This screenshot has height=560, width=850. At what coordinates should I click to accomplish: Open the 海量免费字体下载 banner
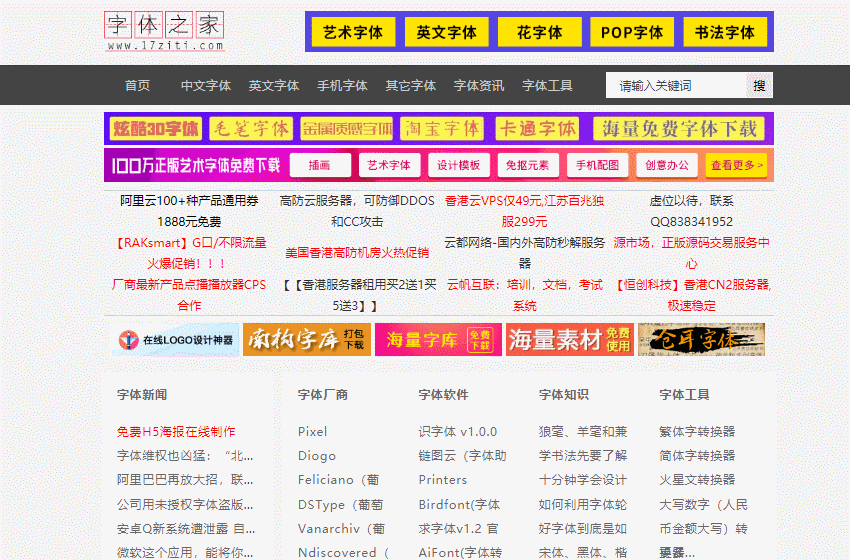pyautogui.click(x=679, y=128)
